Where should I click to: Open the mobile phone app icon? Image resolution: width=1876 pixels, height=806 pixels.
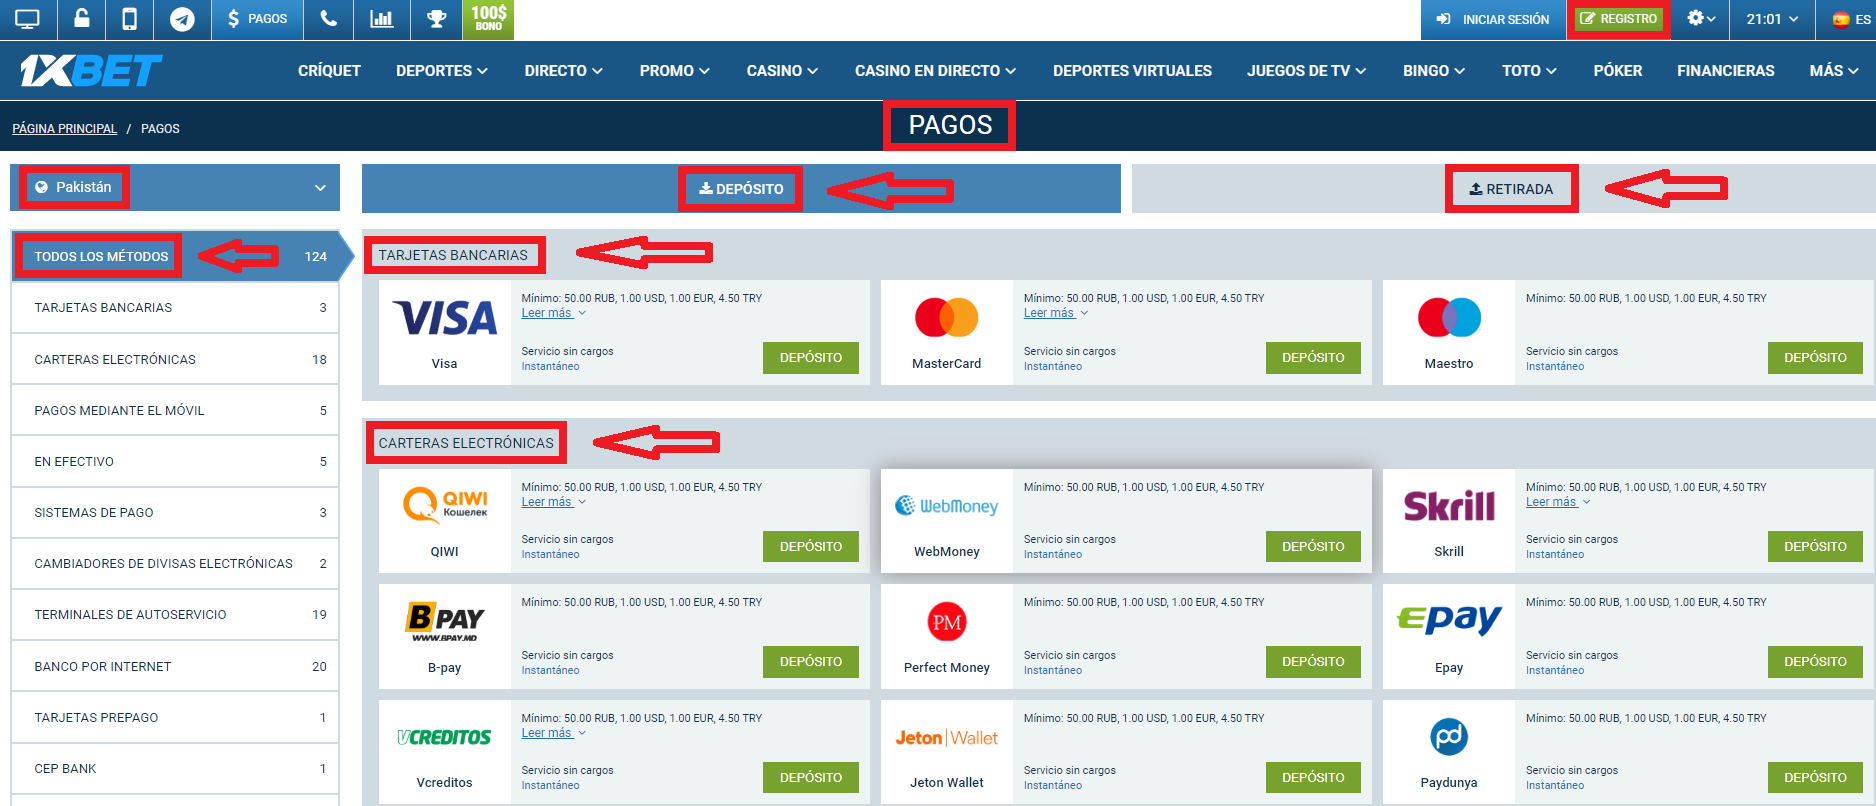click(129, 19)
